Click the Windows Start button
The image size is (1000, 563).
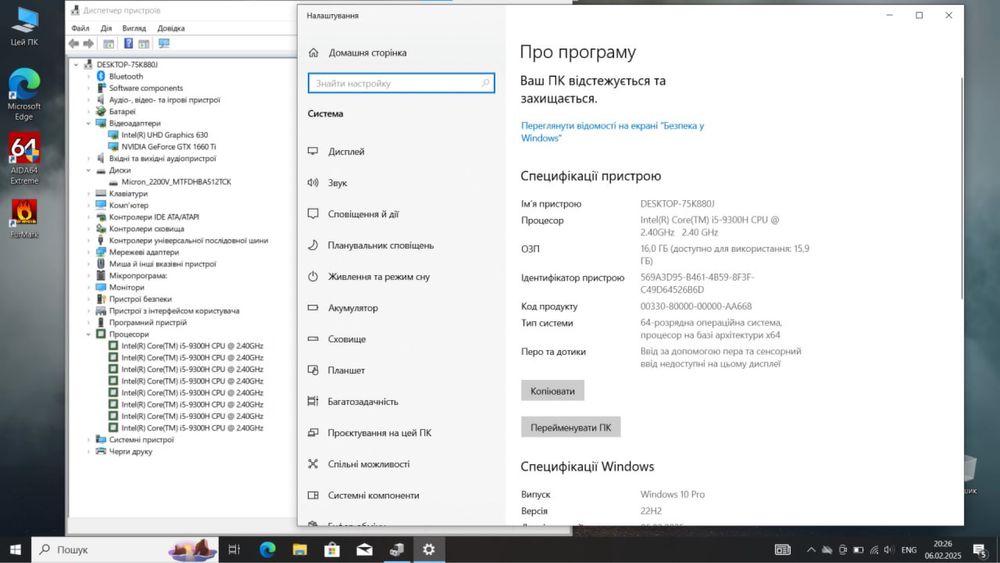15,549
